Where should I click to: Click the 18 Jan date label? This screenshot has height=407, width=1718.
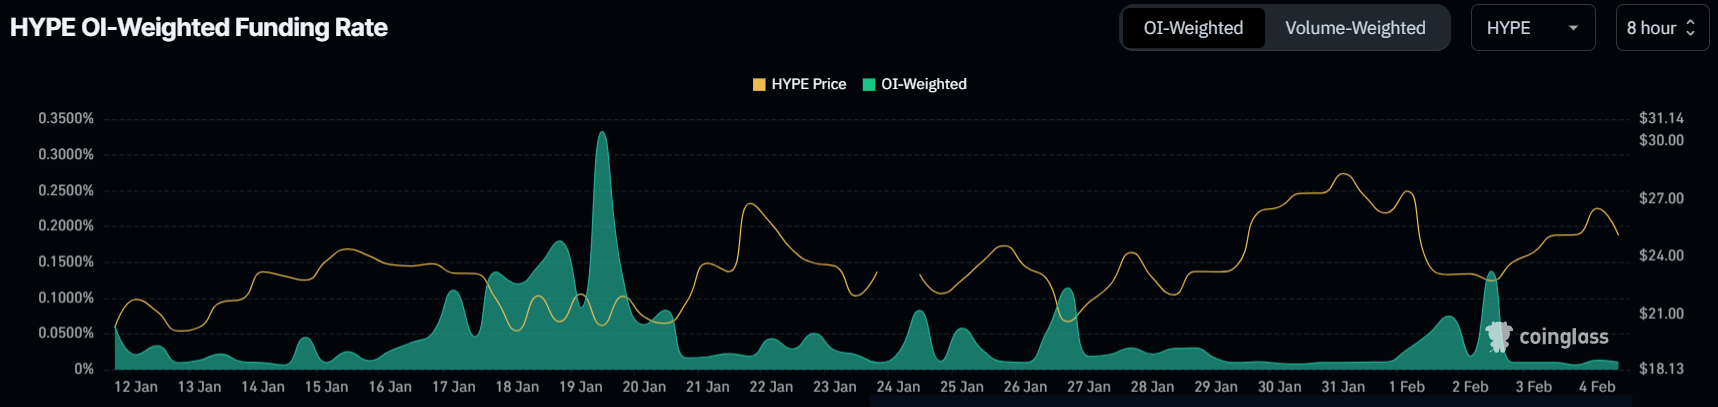517,387
